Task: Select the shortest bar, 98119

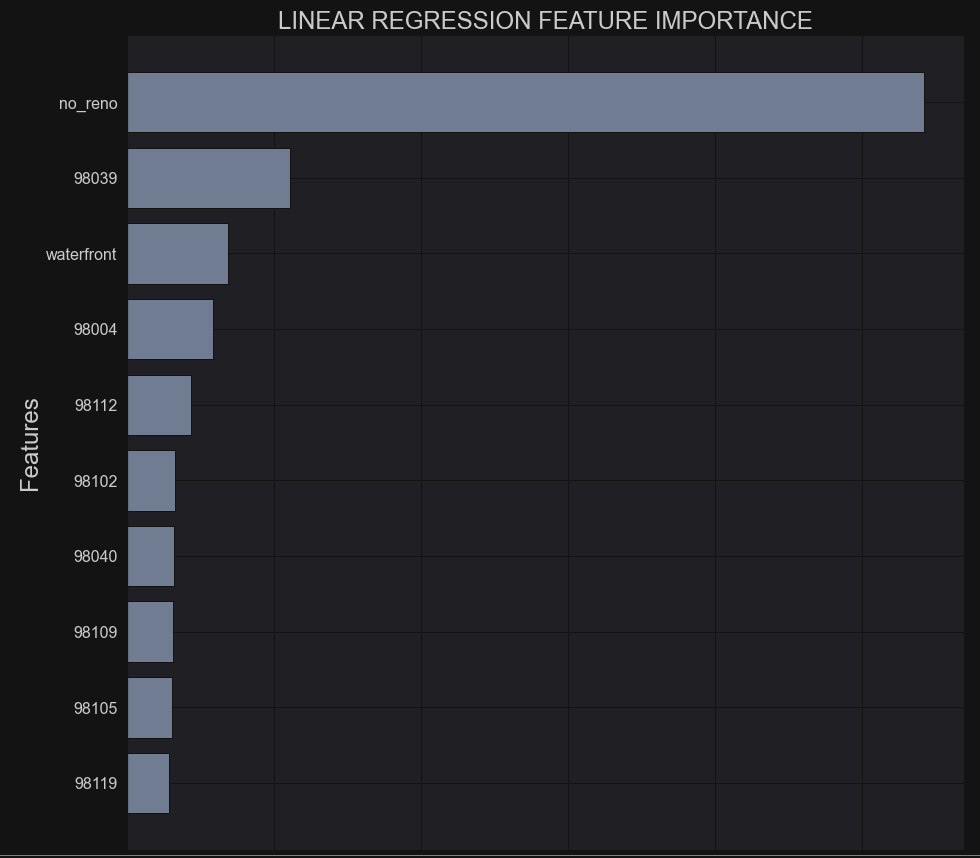Action: click(148, 783)
